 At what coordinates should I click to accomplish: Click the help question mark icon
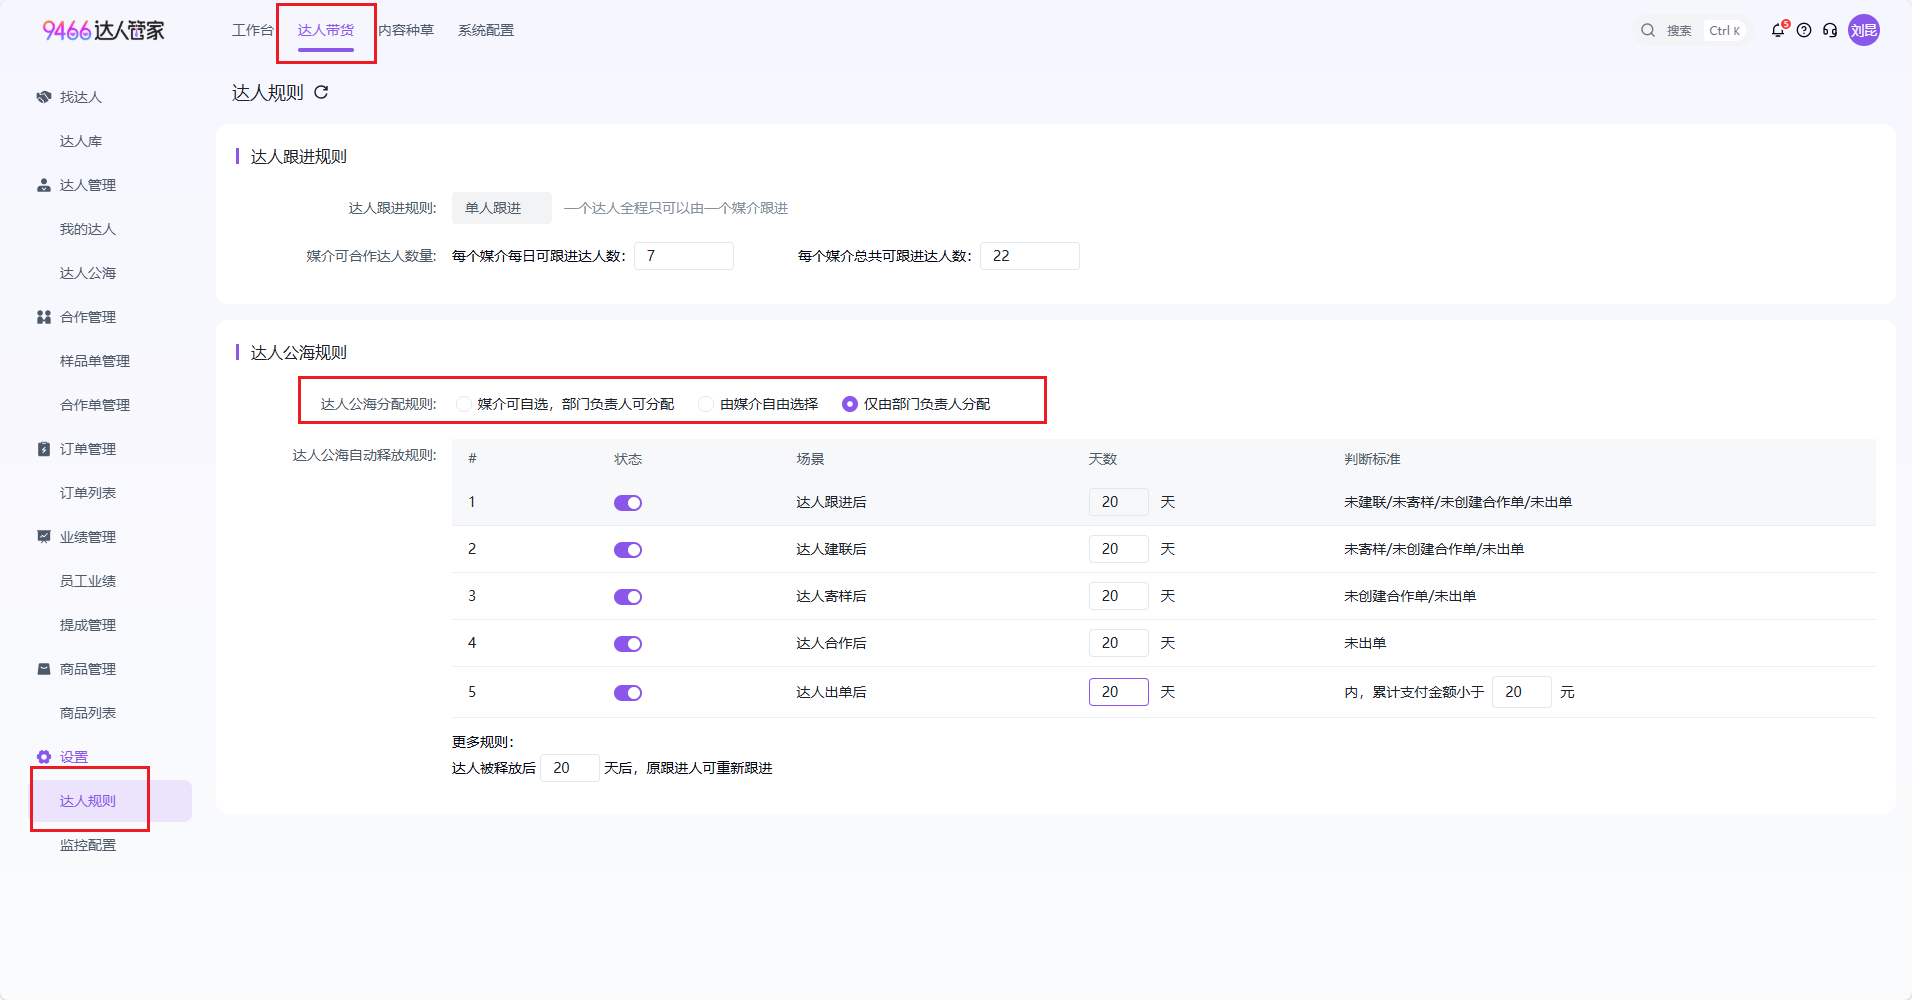click(1804, 30)
